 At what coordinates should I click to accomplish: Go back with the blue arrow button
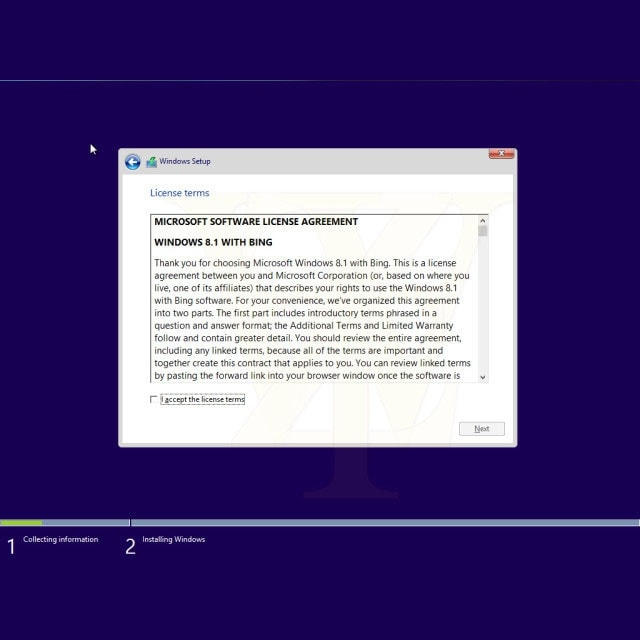(133, 162)
